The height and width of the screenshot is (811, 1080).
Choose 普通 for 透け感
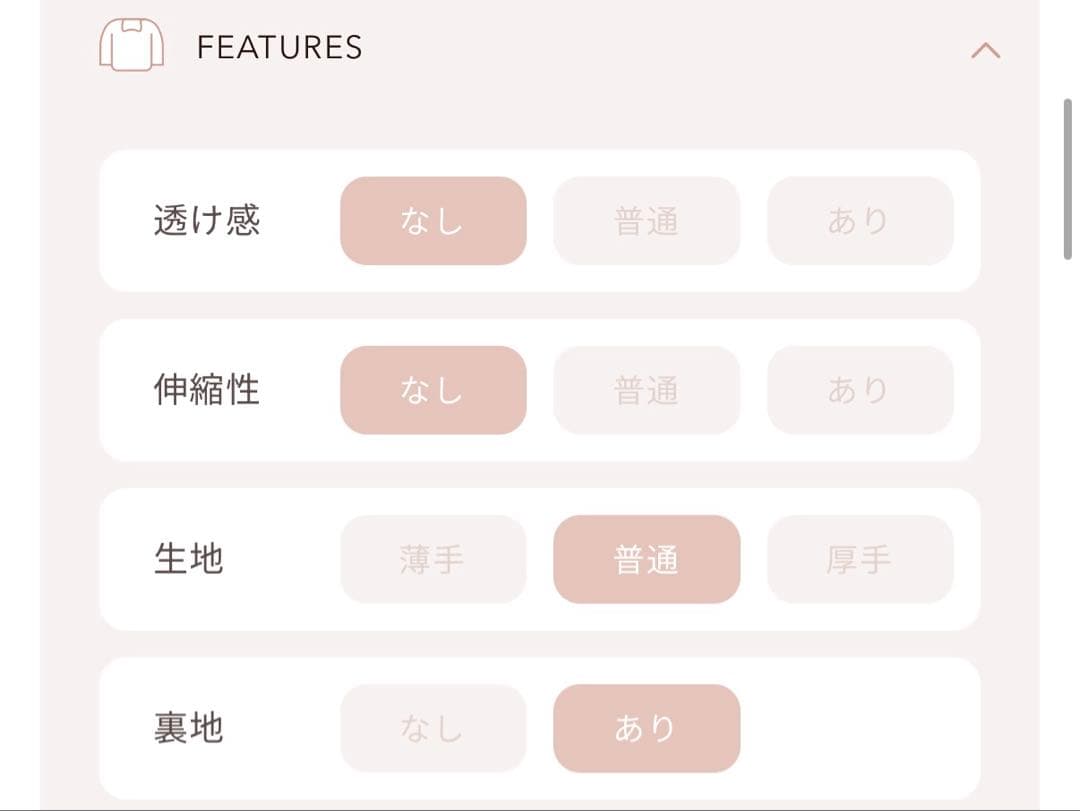coord(647,221)
